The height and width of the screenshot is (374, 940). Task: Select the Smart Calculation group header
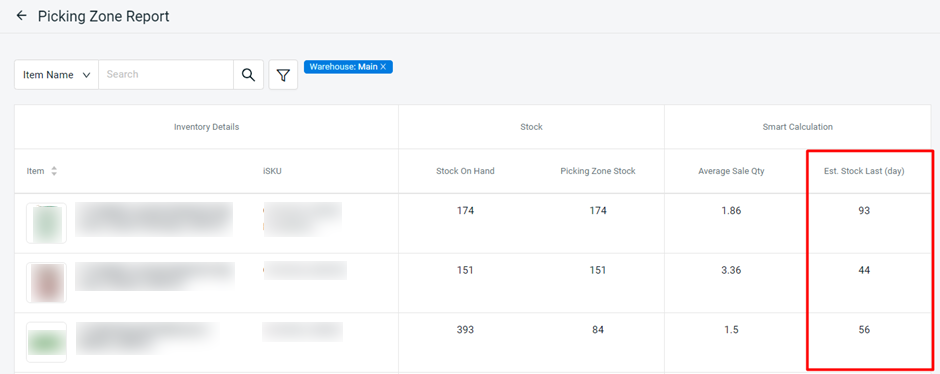tap(797, 127)
